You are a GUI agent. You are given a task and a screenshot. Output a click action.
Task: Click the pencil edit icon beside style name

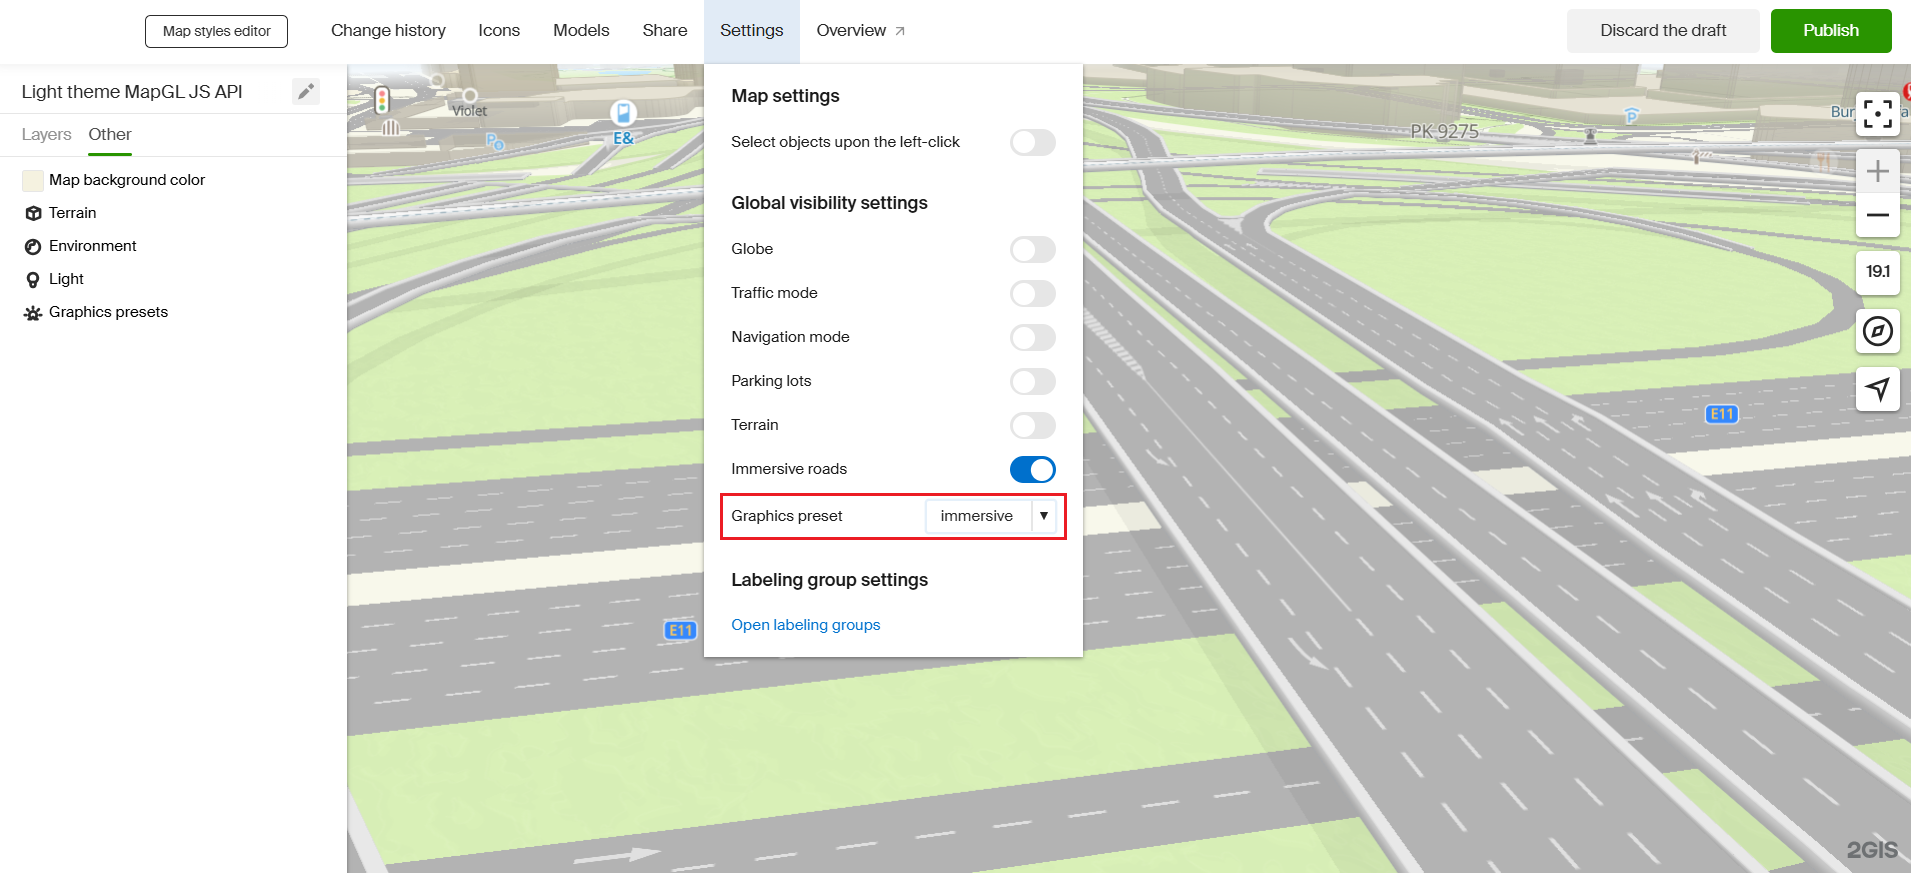click(306, 92)
